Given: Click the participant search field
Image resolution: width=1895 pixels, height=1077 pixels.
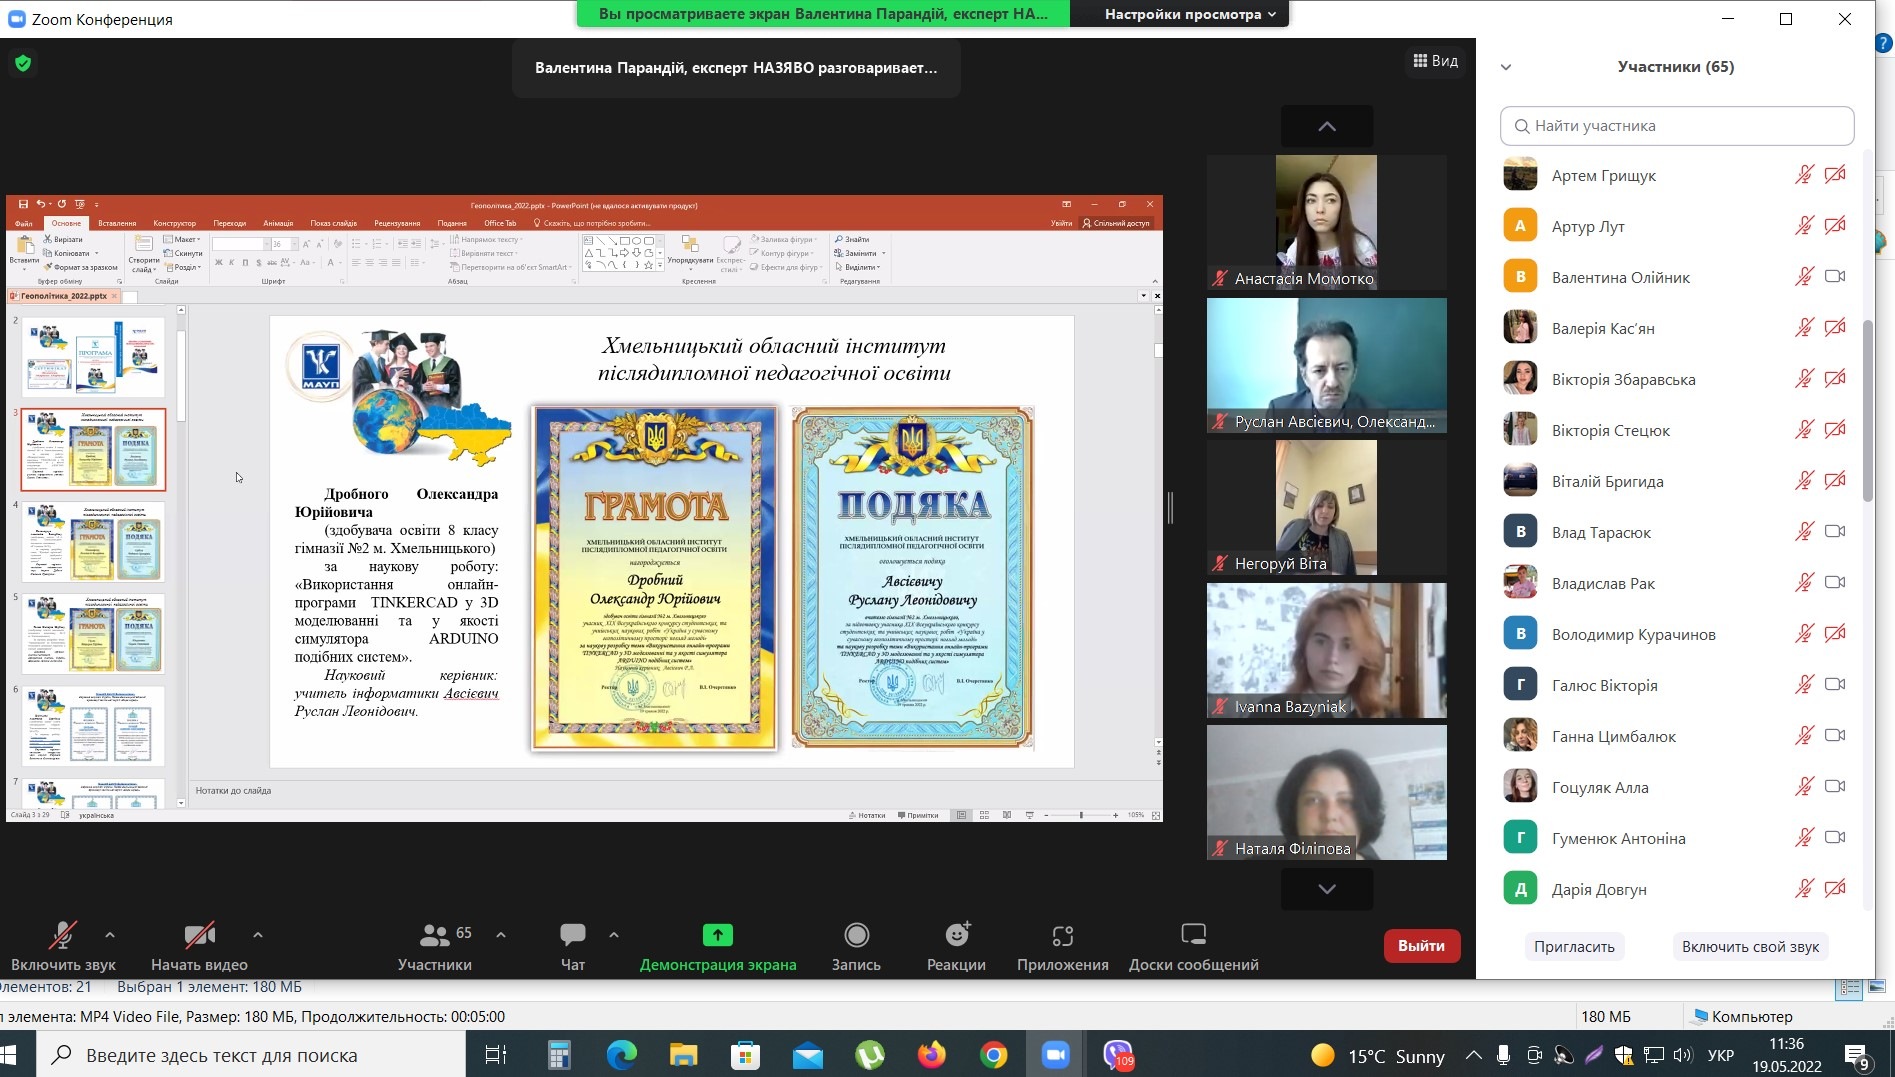Looking at the screenshot, I should [x=1677, y=126].
